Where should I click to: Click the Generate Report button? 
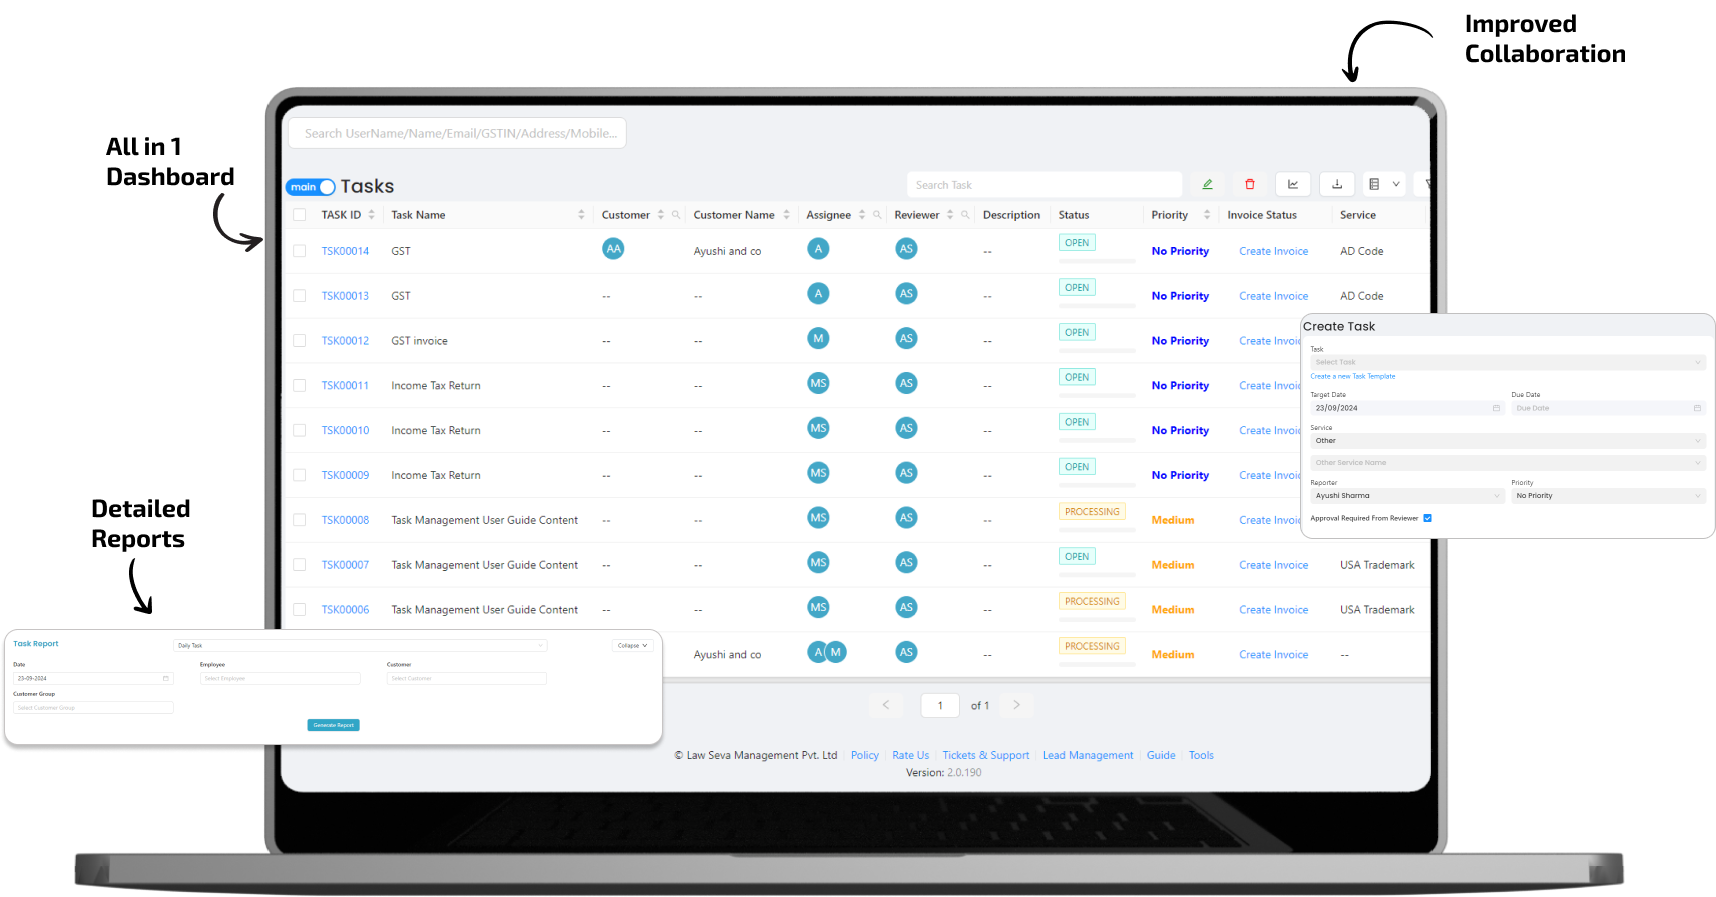tap(333, 725)
